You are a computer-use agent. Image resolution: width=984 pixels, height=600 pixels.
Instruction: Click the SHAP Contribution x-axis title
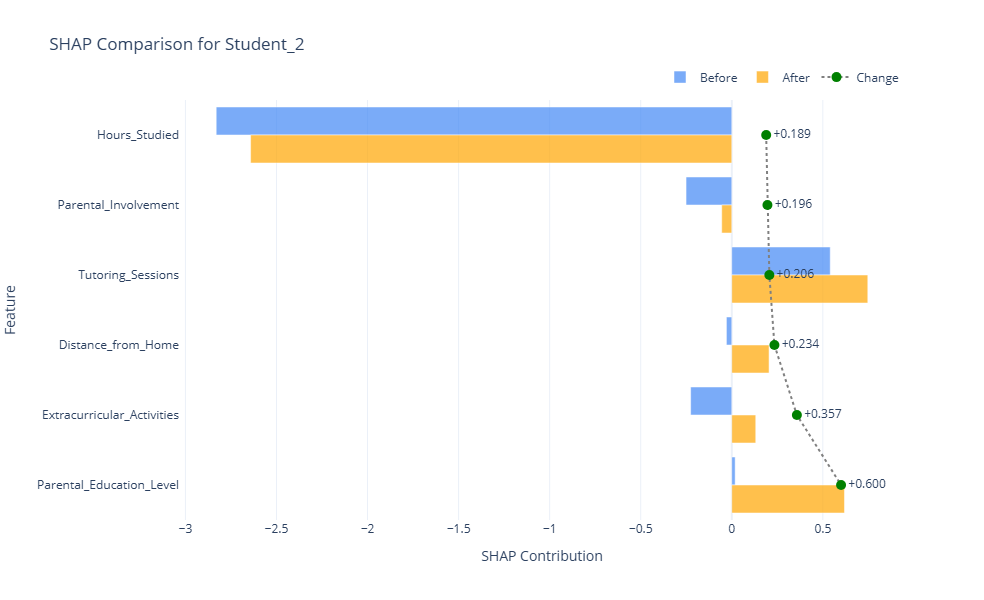(x=541, y=556)
